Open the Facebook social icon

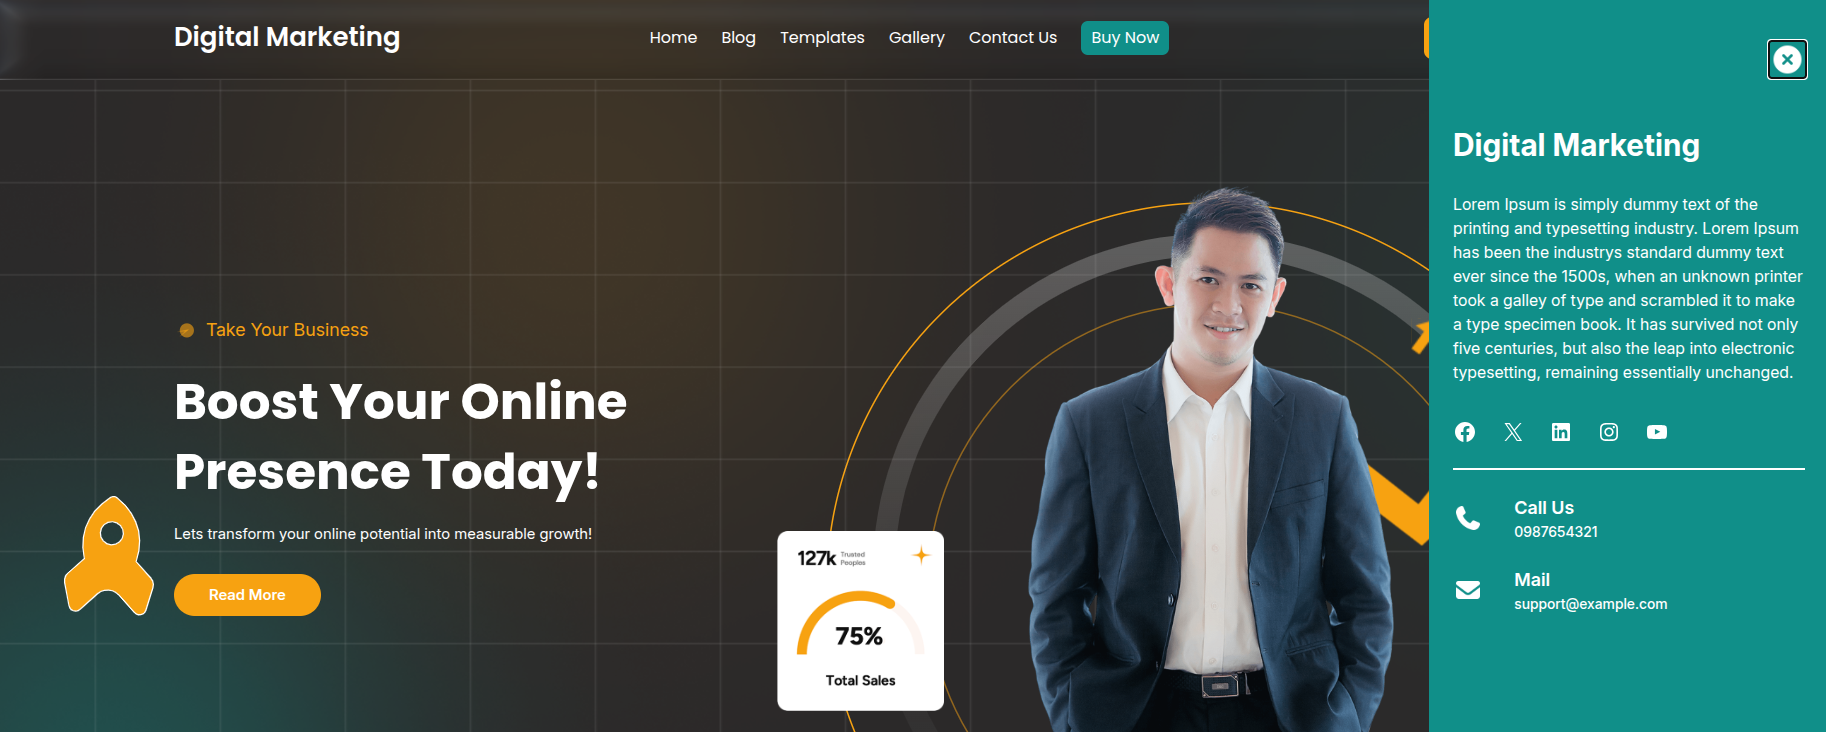[1465, 432]
